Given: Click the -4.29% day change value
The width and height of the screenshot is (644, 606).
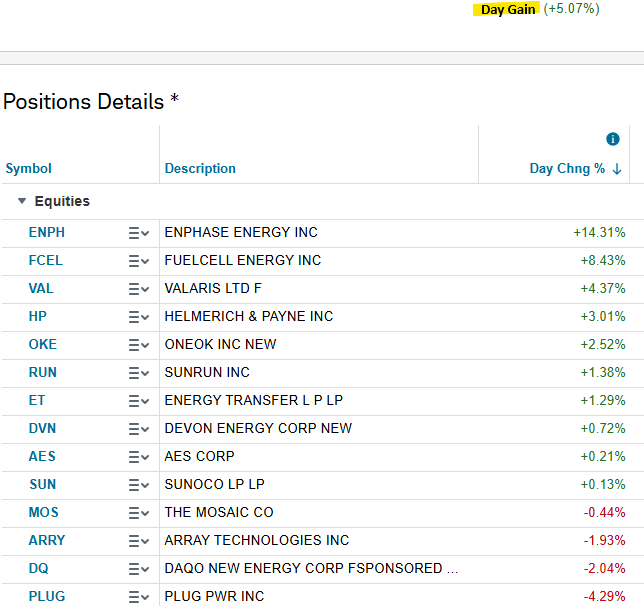Looking at the screenshot, I should [x=604, y=596].
